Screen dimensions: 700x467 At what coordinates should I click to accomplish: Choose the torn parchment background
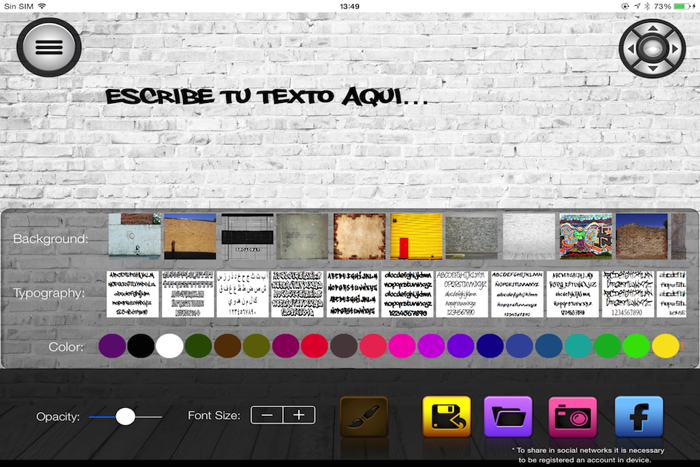pyautogui.click(x=359, y=236)
